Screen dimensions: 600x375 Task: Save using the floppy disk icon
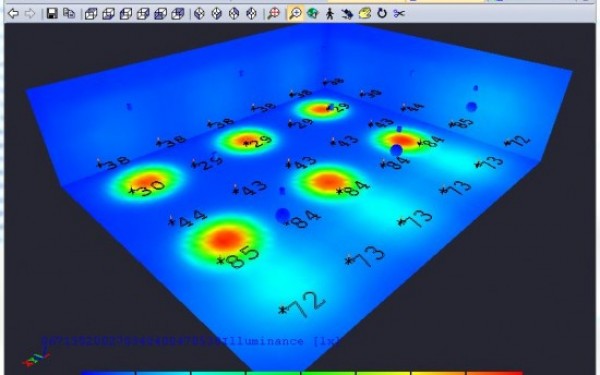(x=52, y=14)
